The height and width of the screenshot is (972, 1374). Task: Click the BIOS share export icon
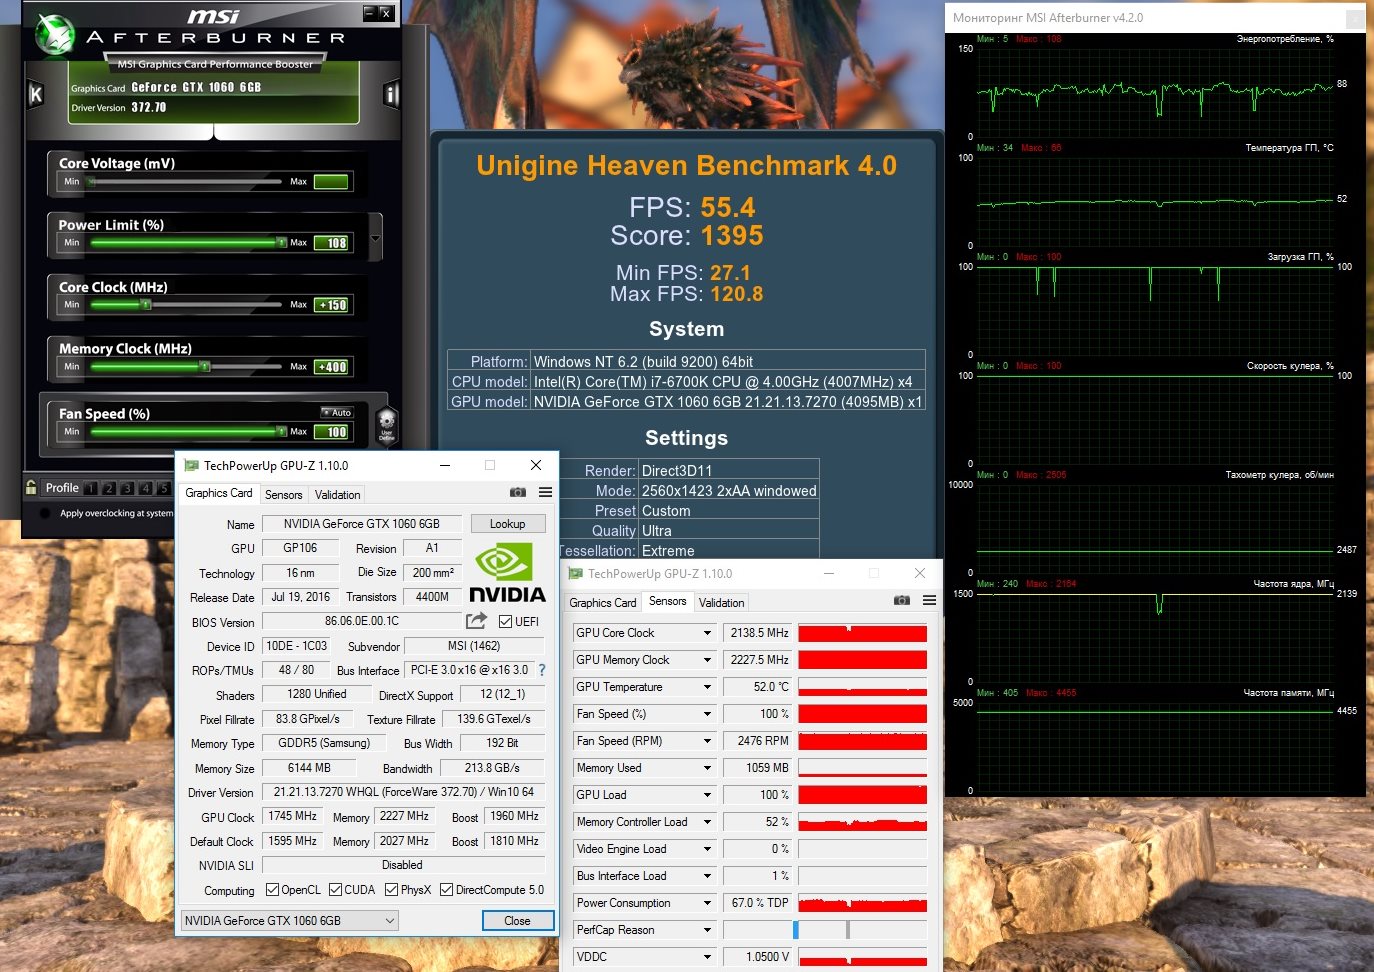coord(476,621)
